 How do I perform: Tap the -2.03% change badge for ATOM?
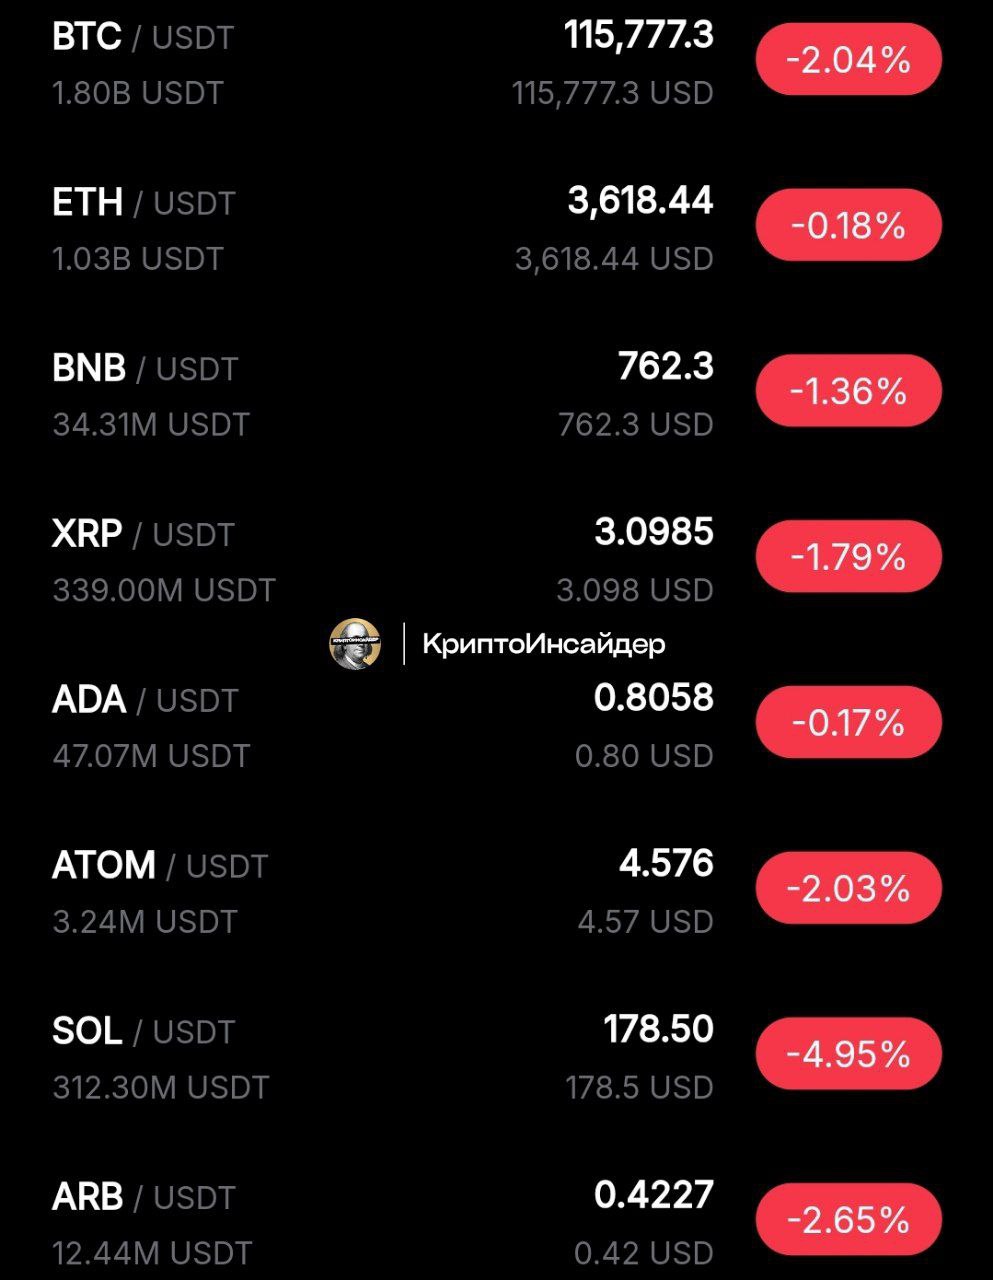(848, 888)
